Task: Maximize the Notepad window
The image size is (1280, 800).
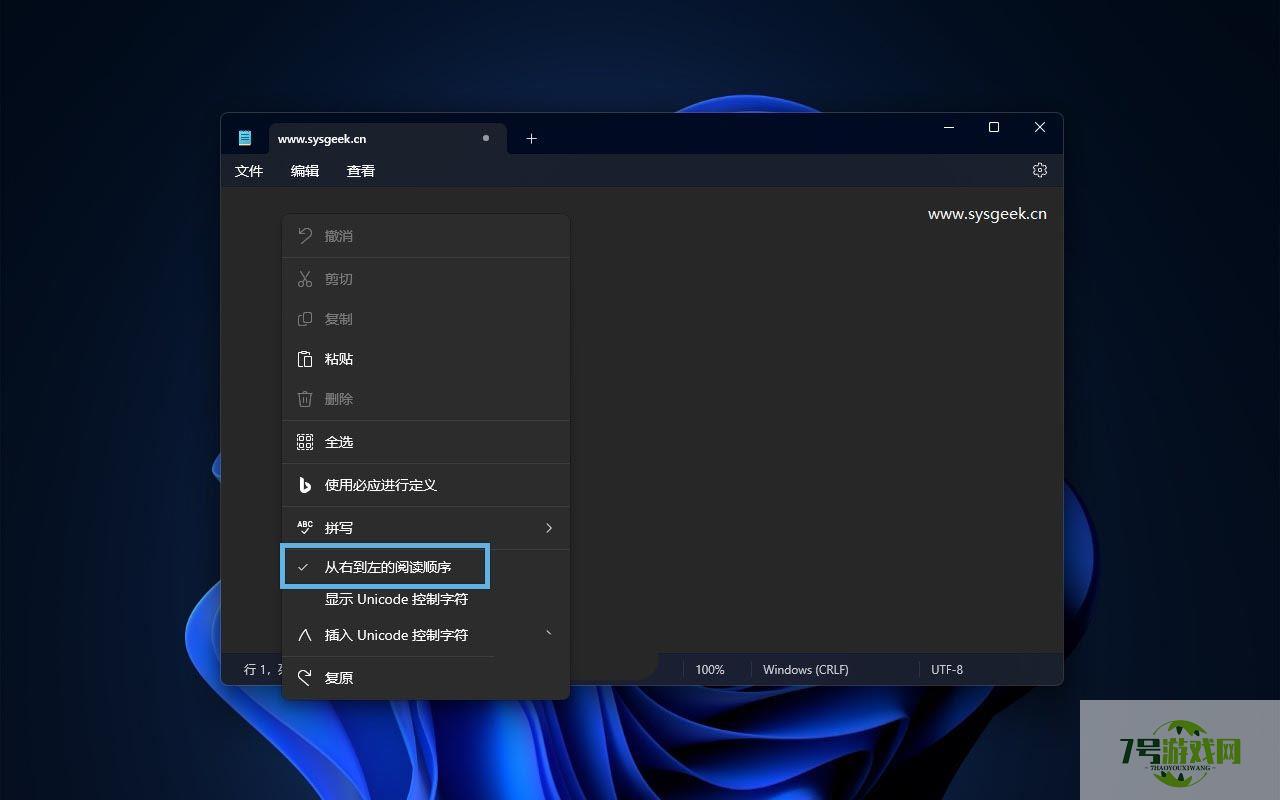Action: [994, 127]
